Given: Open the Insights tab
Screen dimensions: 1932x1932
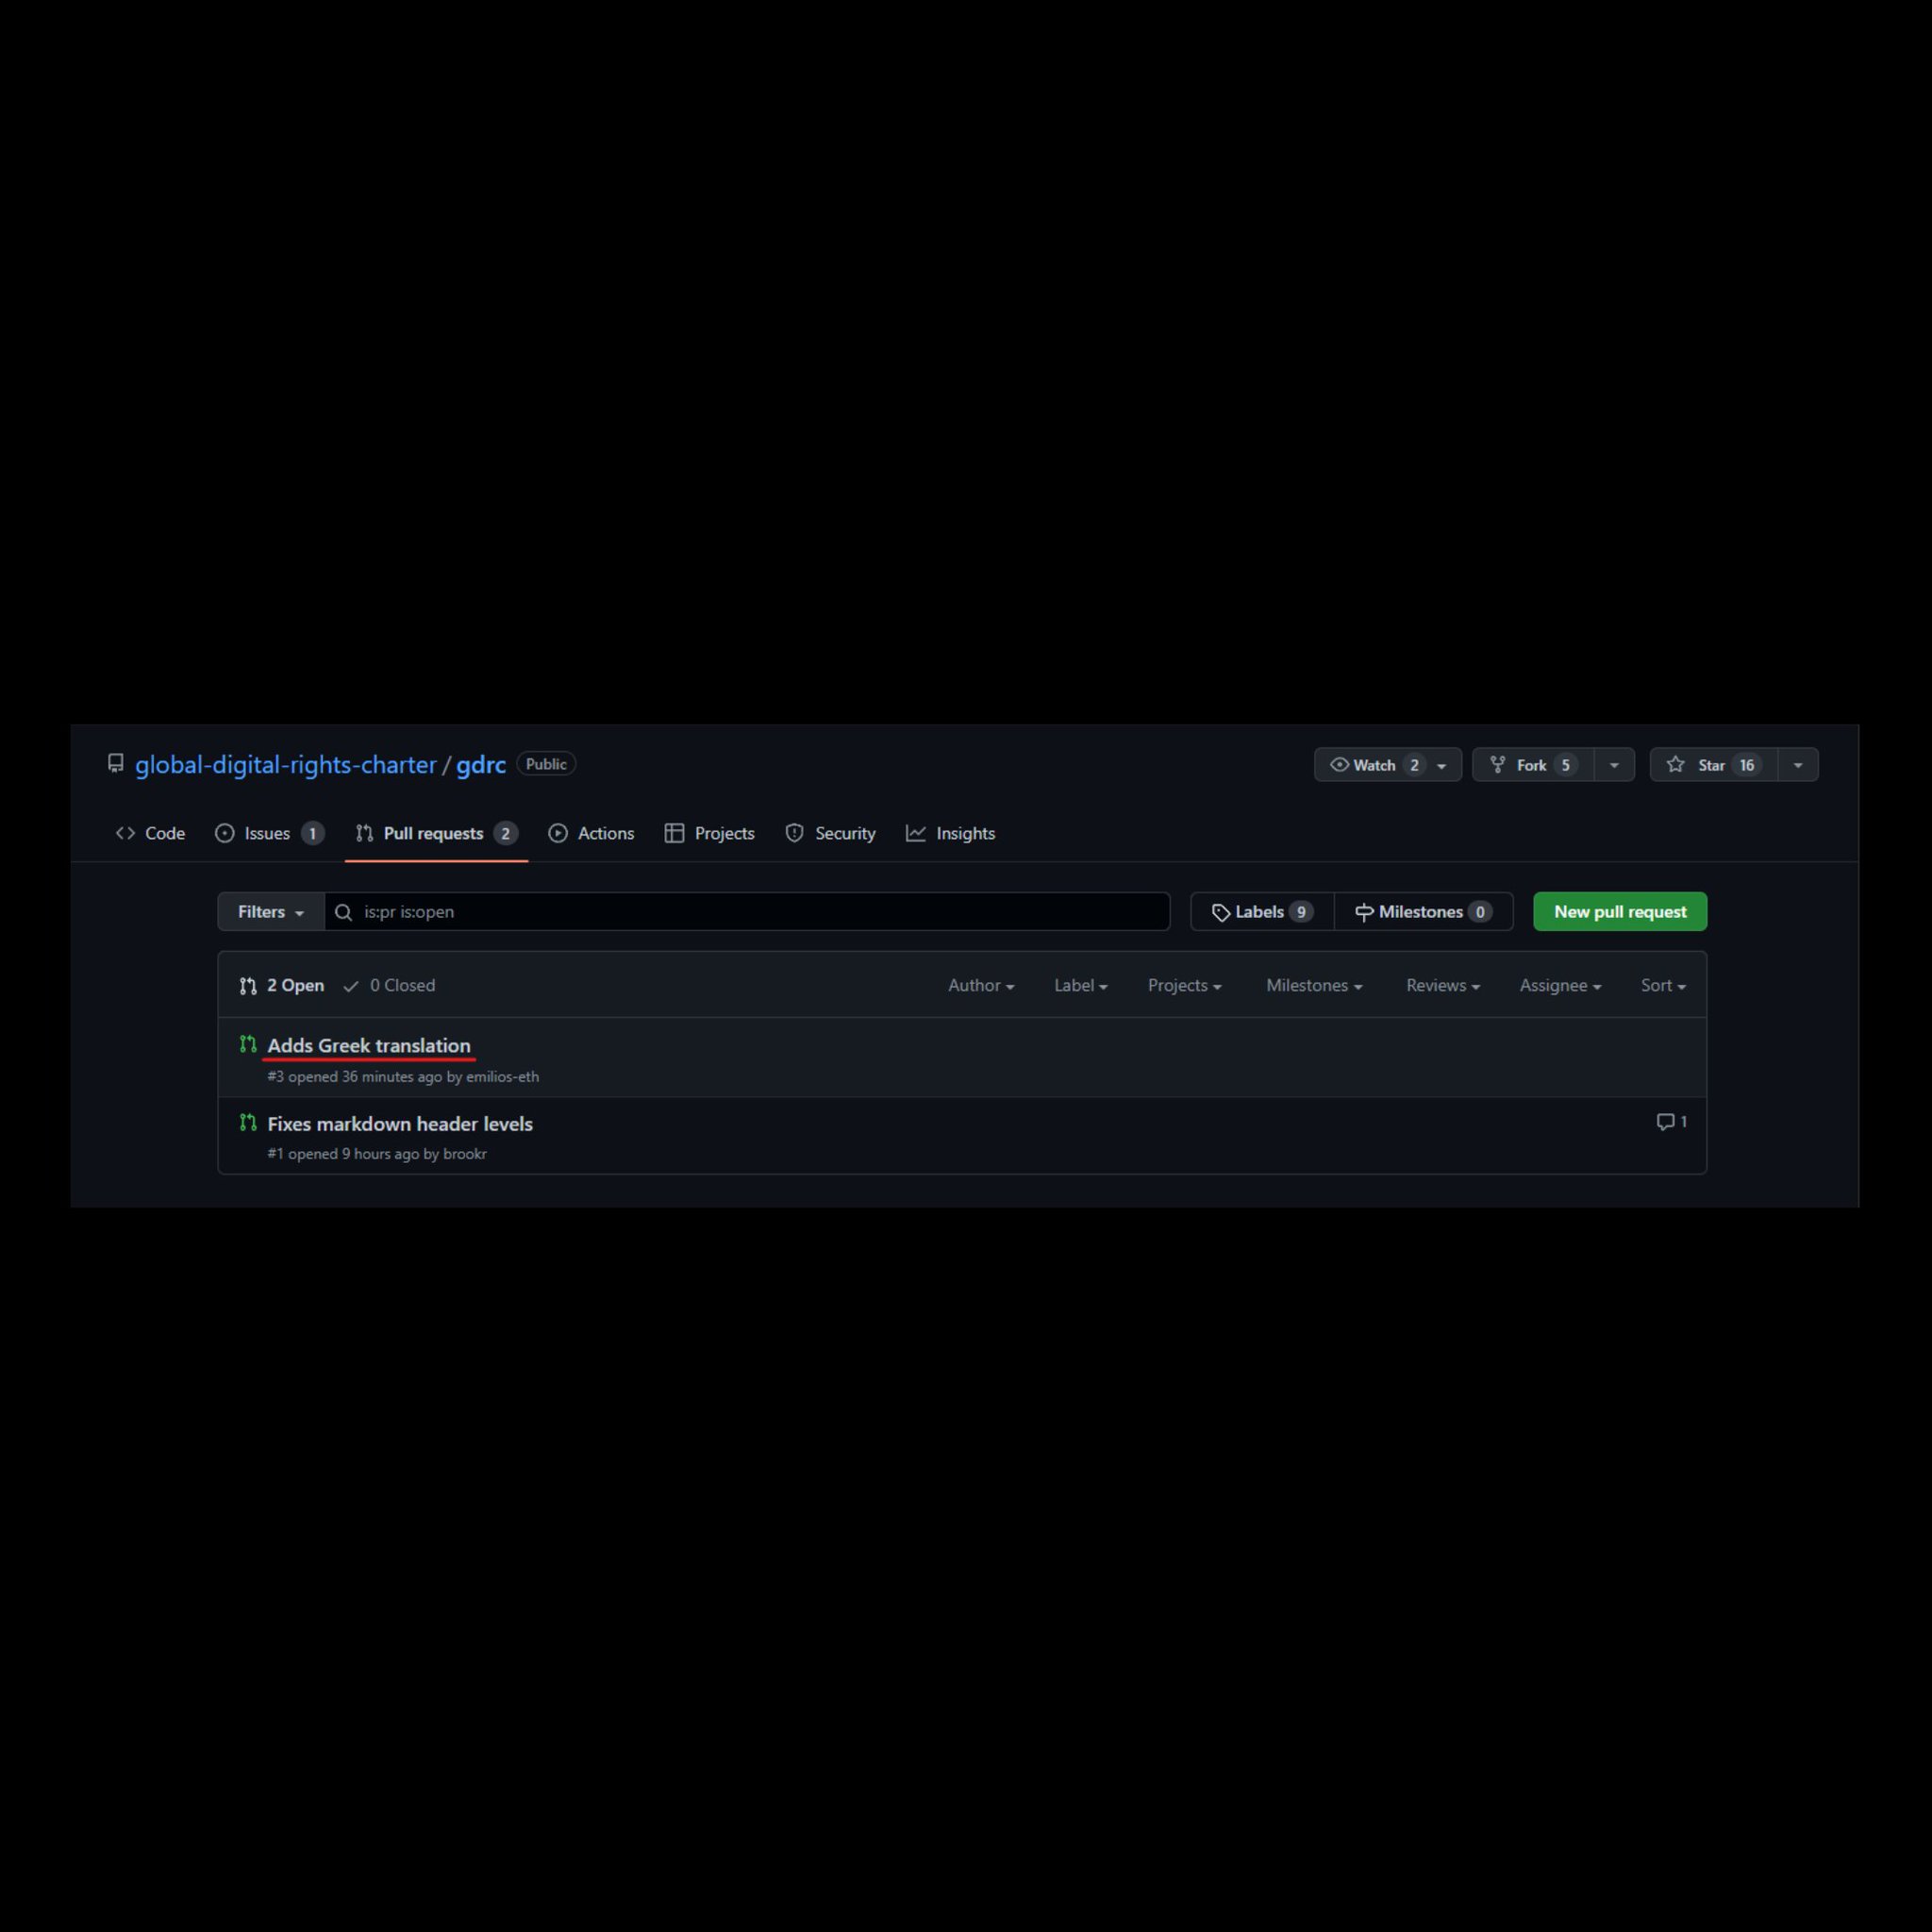Looking at the screenshot, I should tap(950, 833).
